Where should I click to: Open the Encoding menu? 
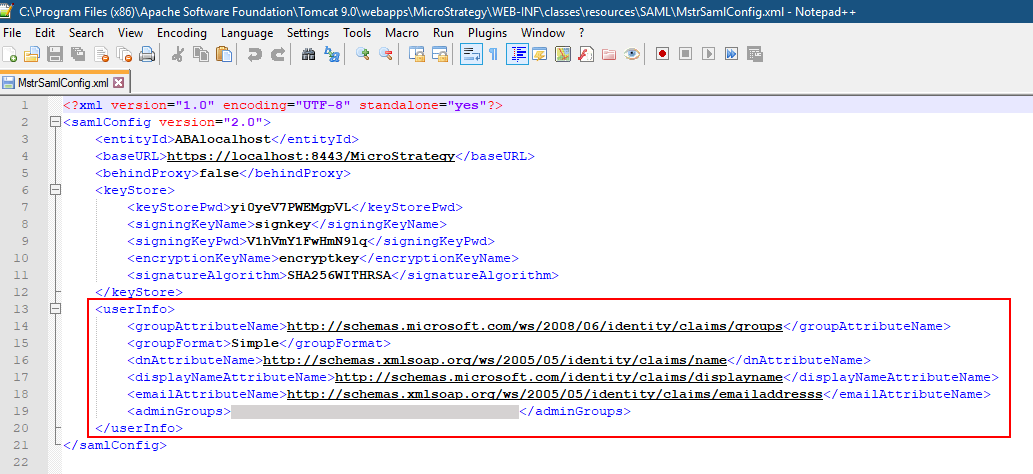[x=181, y=32]
